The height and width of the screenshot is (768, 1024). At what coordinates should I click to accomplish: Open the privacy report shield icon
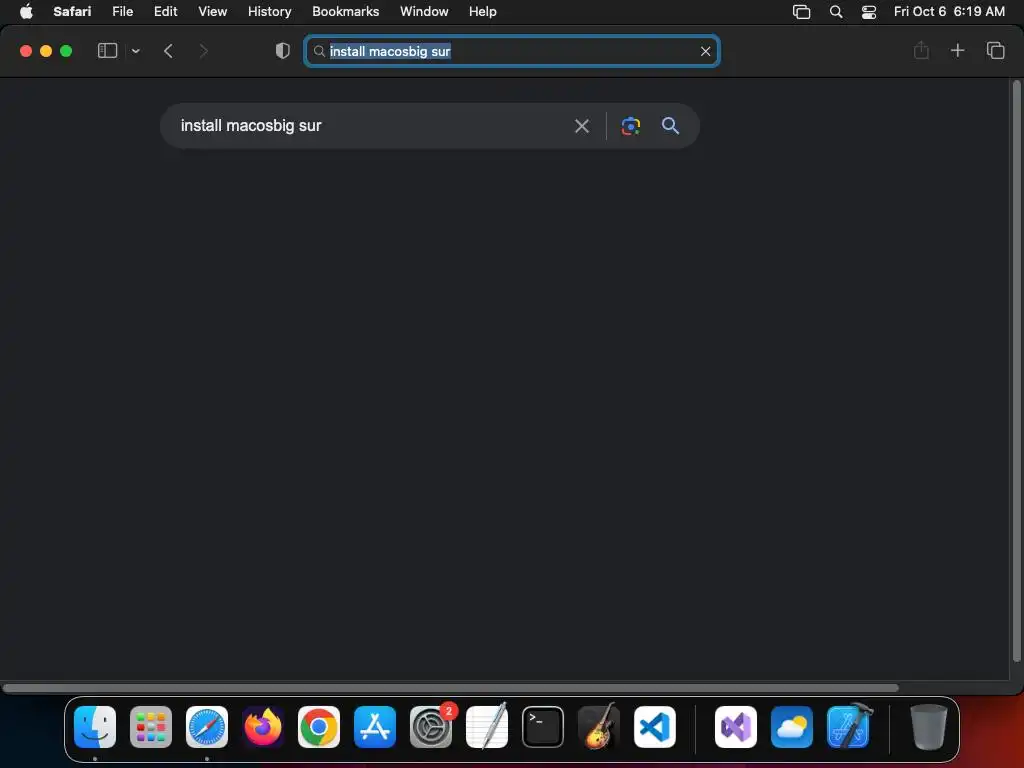(283, 51)
